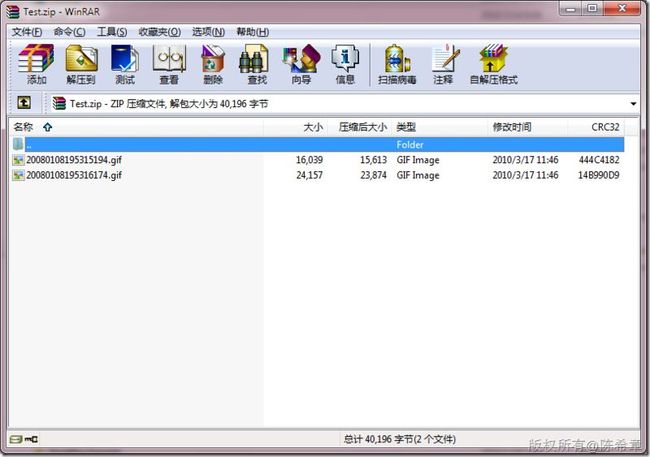Click the archive icon in address bar
The width and height of the screenshot is (650, 457).
pos(59,103)
